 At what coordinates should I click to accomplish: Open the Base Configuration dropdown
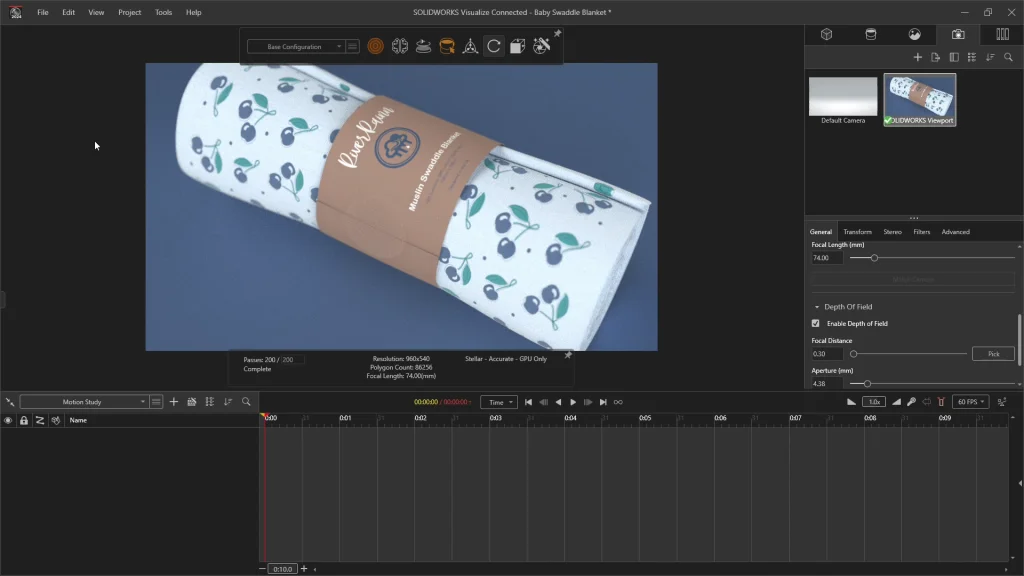tap(296, 46)
